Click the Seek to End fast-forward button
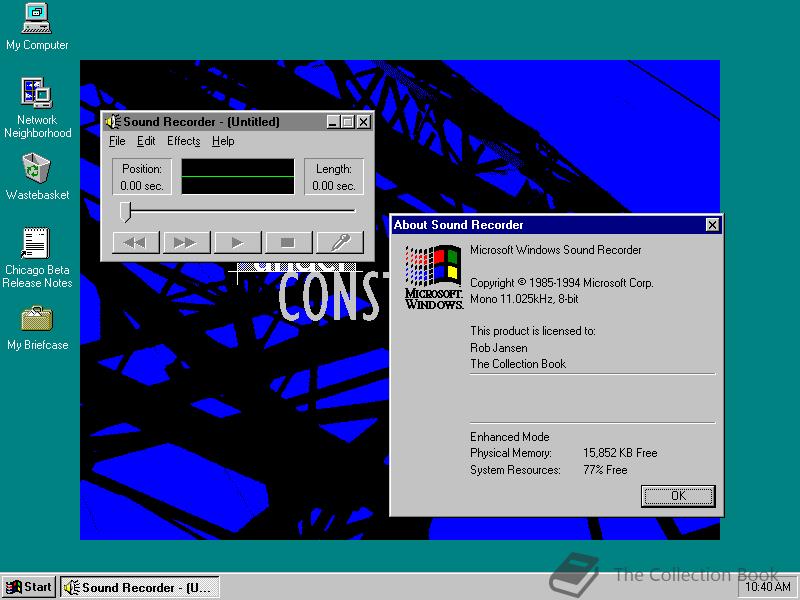 (x=187, y=242)
